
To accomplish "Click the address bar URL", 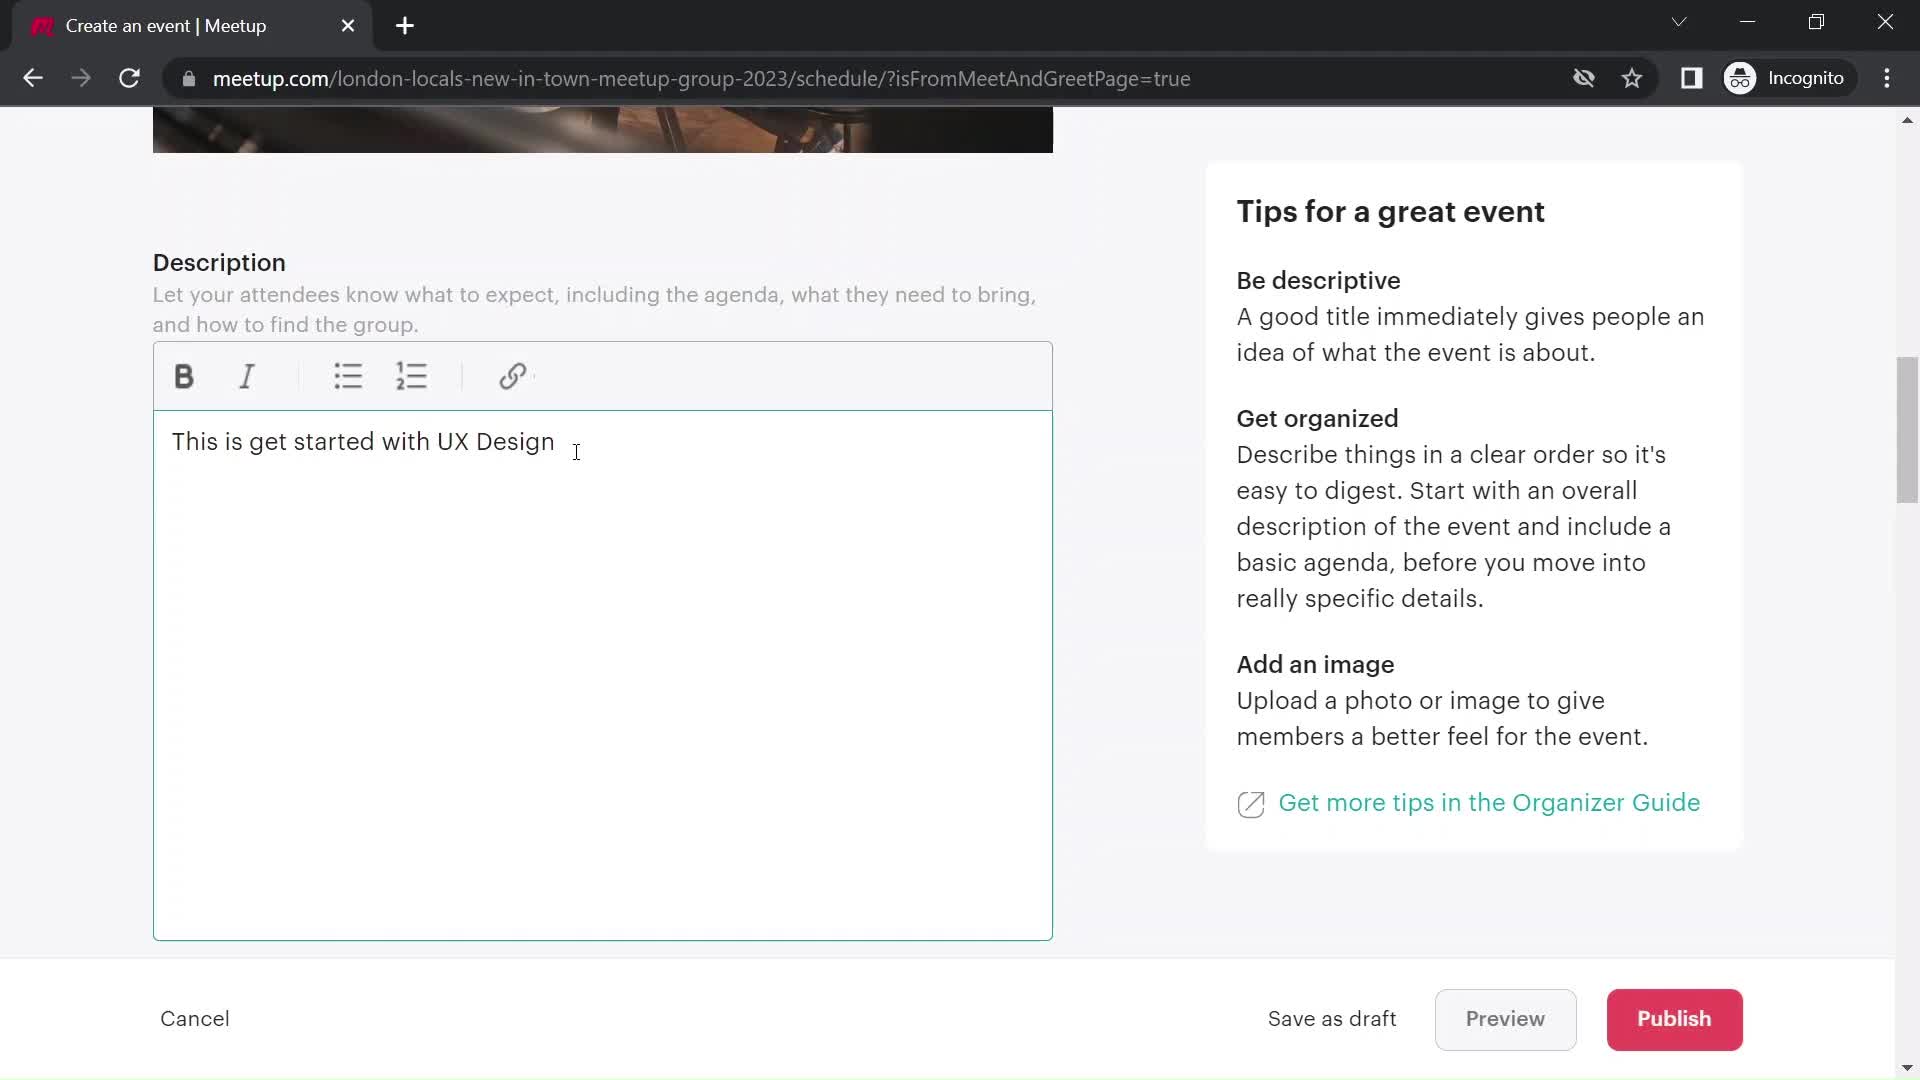I will 702,79.
